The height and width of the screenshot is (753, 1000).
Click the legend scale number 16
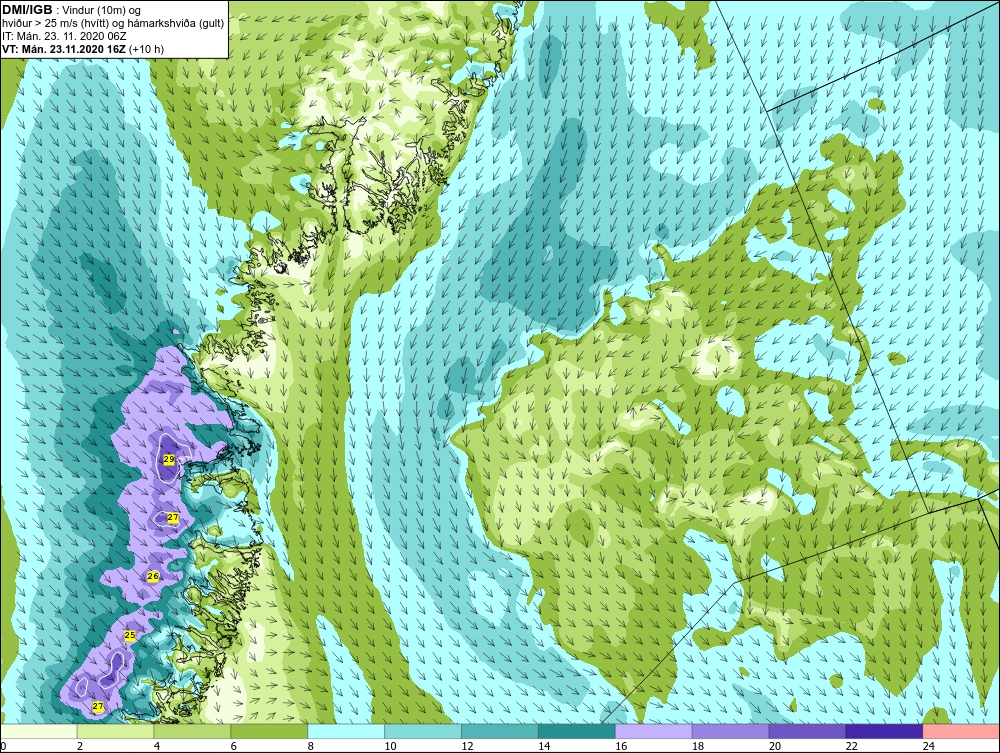621,746
